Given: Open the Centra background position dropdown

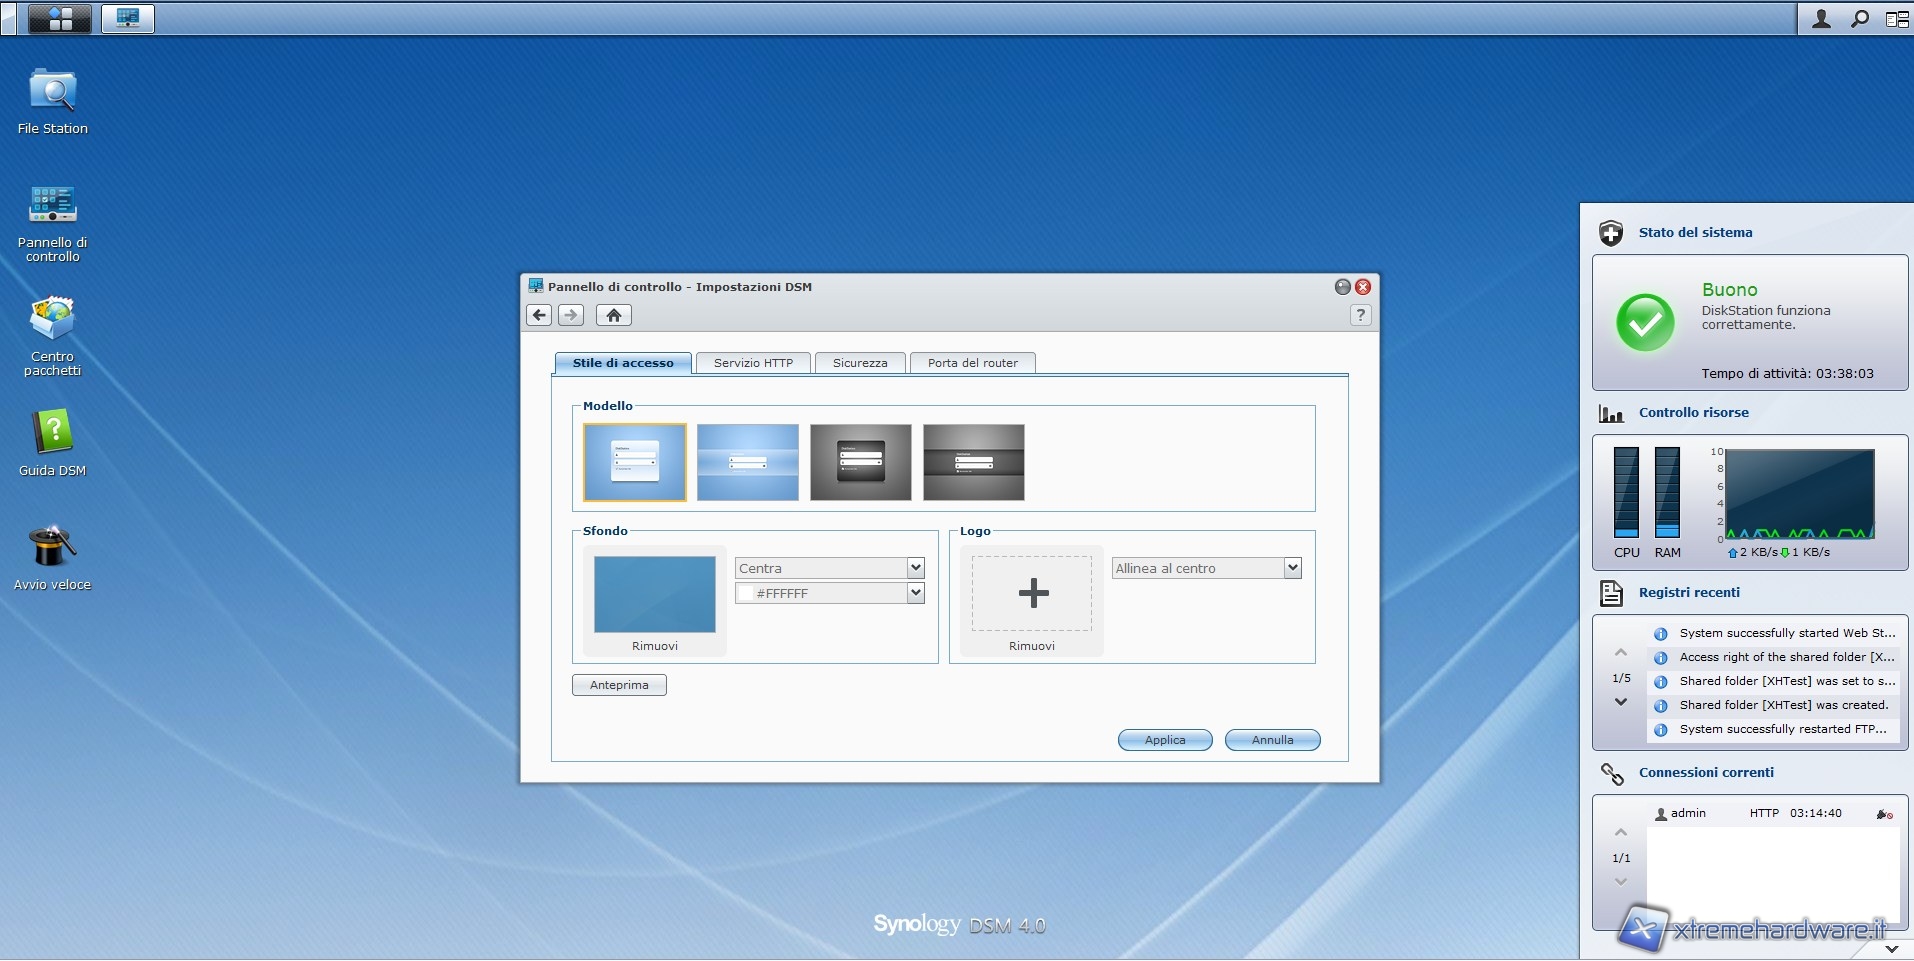Looking at the screenshot, I should click(914, 568).
